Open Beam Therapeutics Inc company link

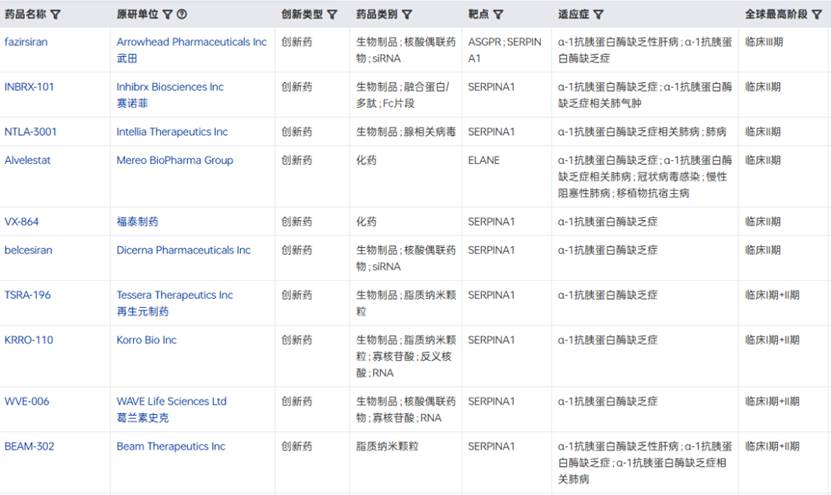[x=171, y=447]
